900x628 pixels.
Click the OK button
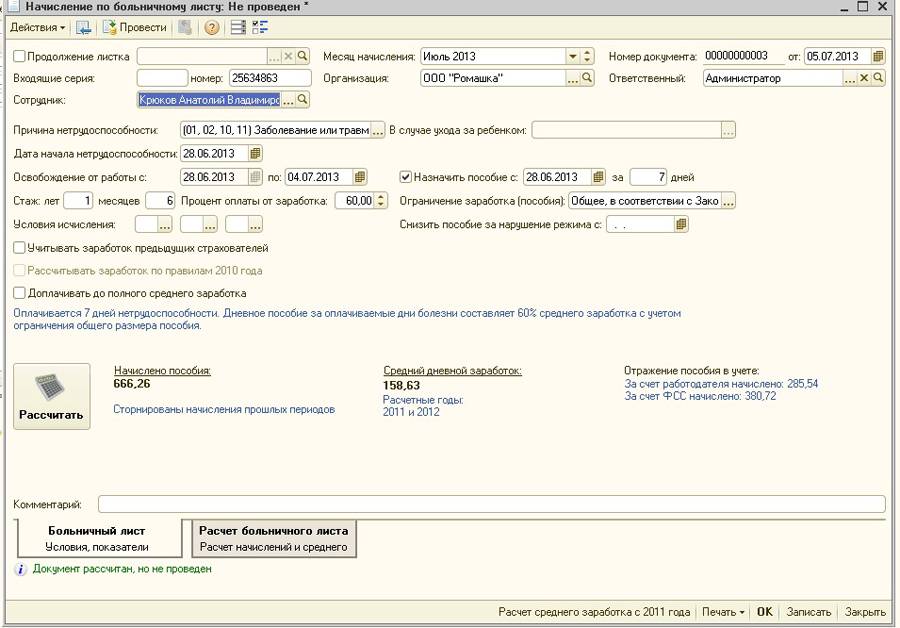click(x=765, y=612)
